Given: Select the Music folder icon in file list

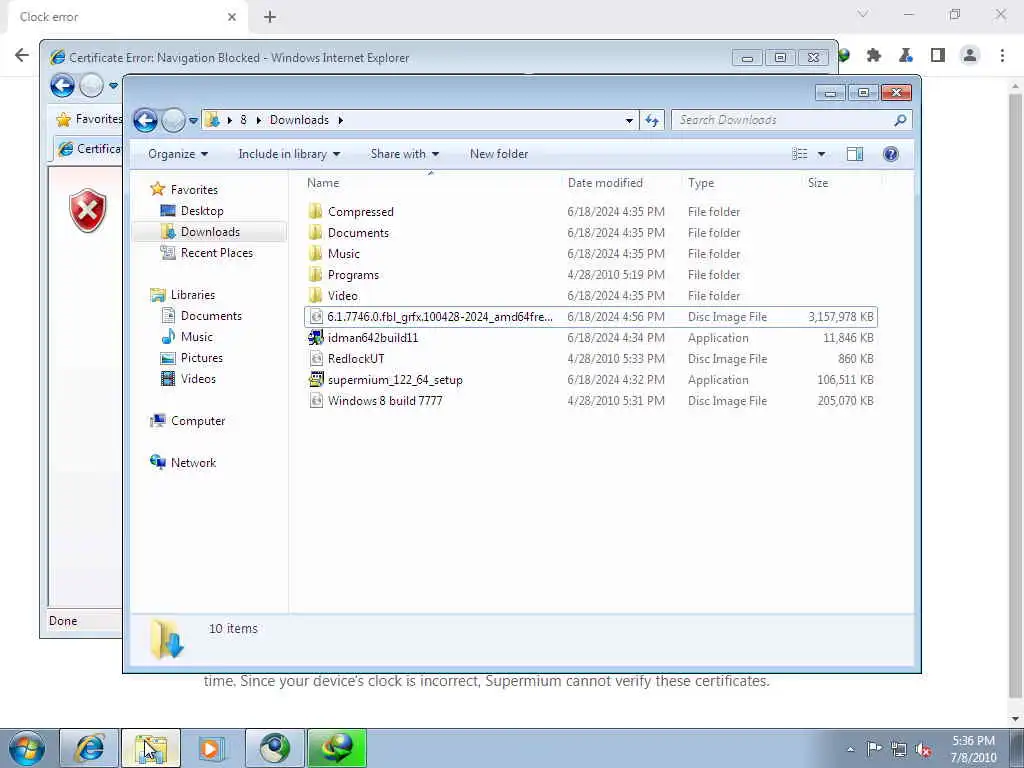Looking at the screenshot, I should [x=316, y=253].
